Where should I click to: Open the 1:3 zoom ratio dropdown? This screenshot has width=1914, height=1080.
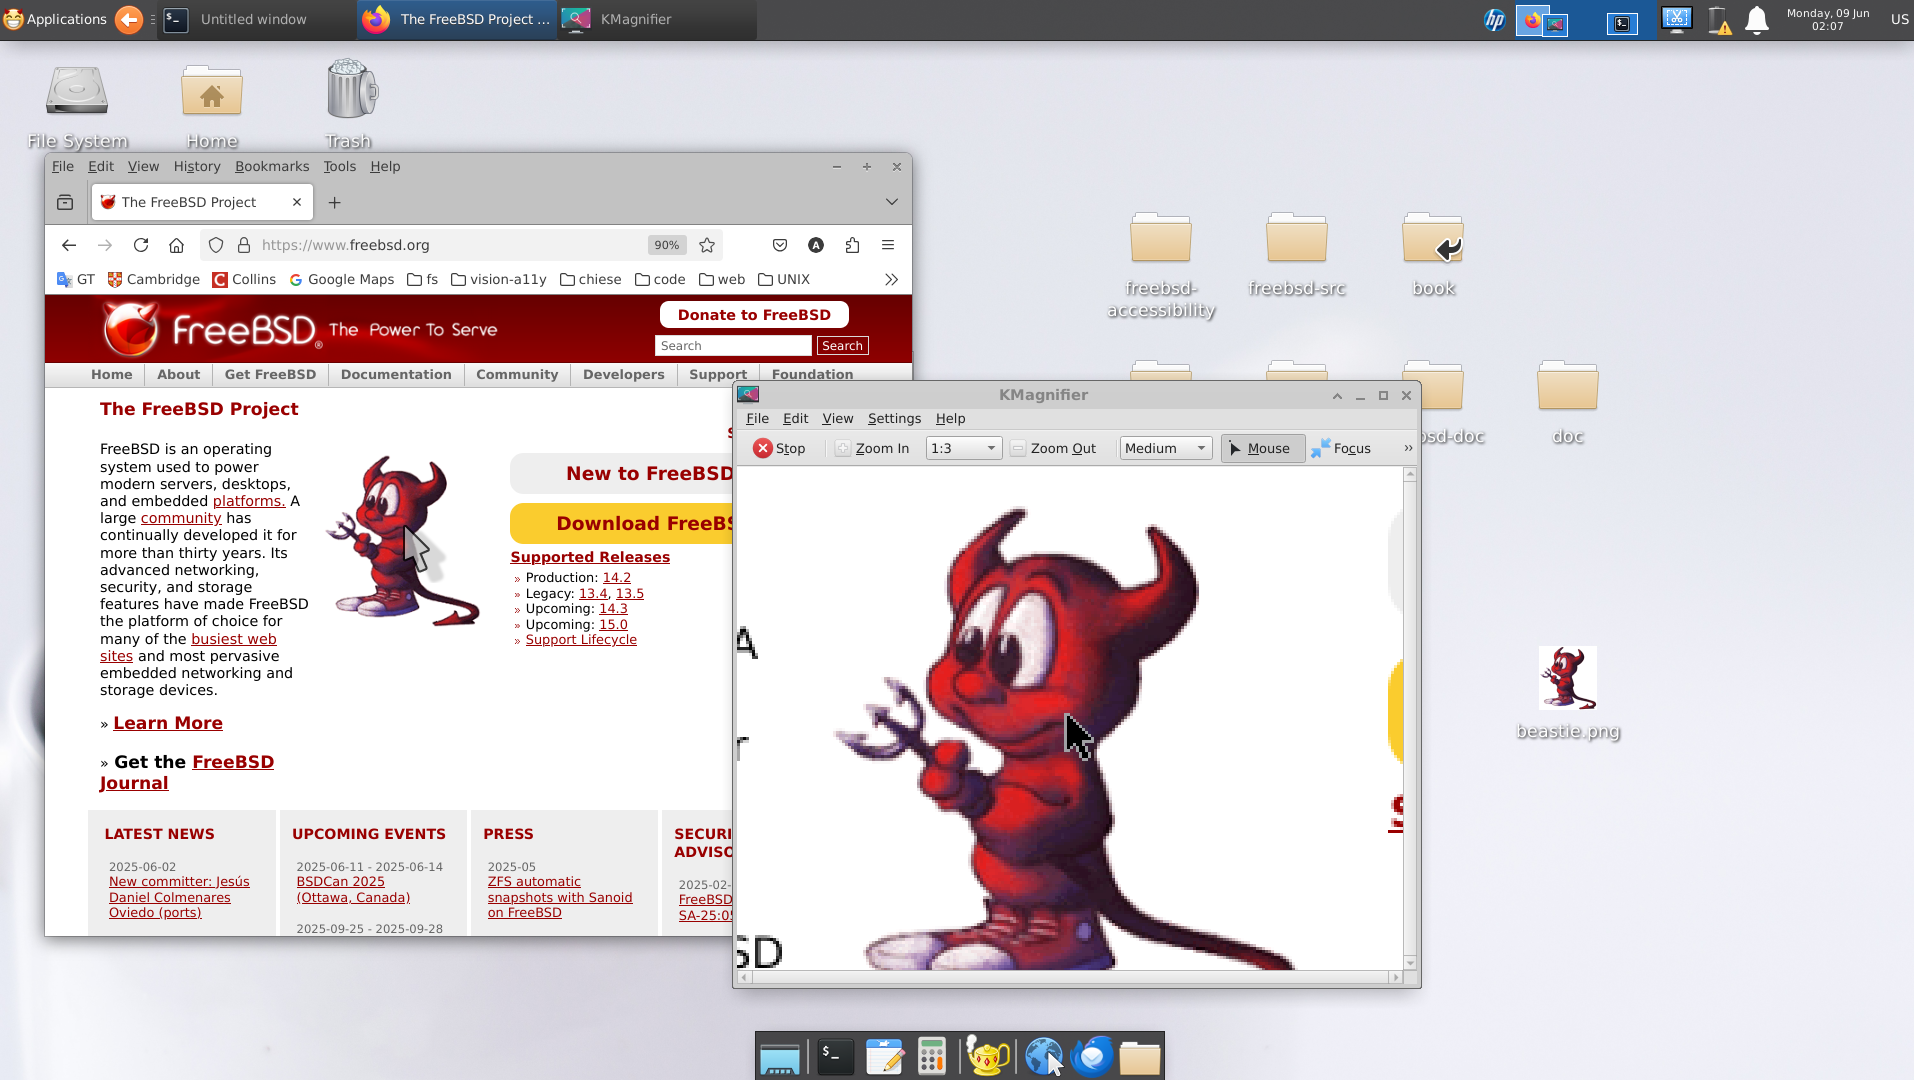(x=963, y=448)
